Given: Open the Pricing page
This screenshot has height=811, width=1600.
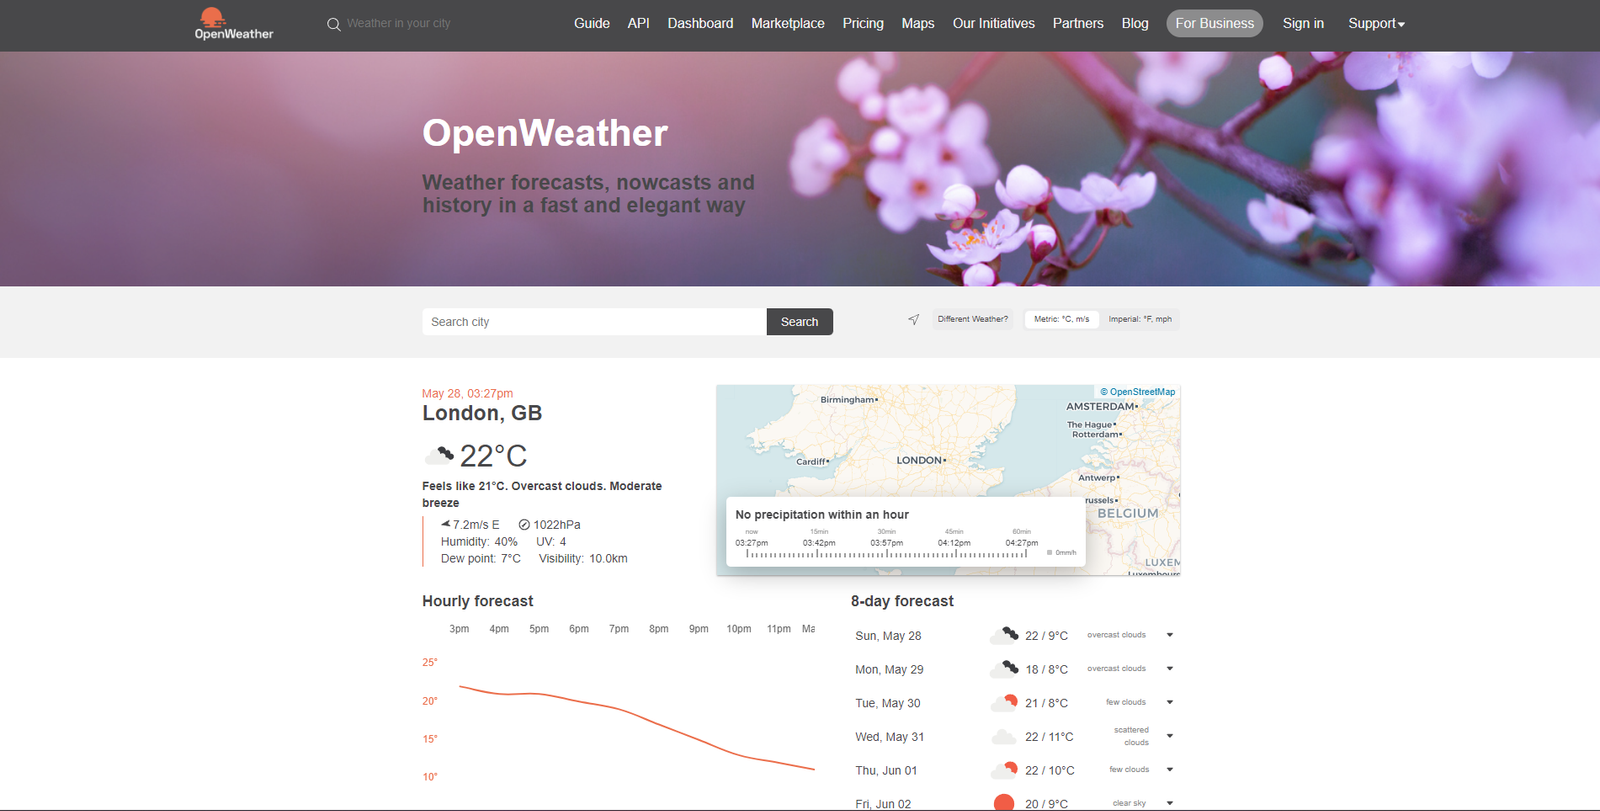Looking at the screenshot, I should (x=863, y=24).
